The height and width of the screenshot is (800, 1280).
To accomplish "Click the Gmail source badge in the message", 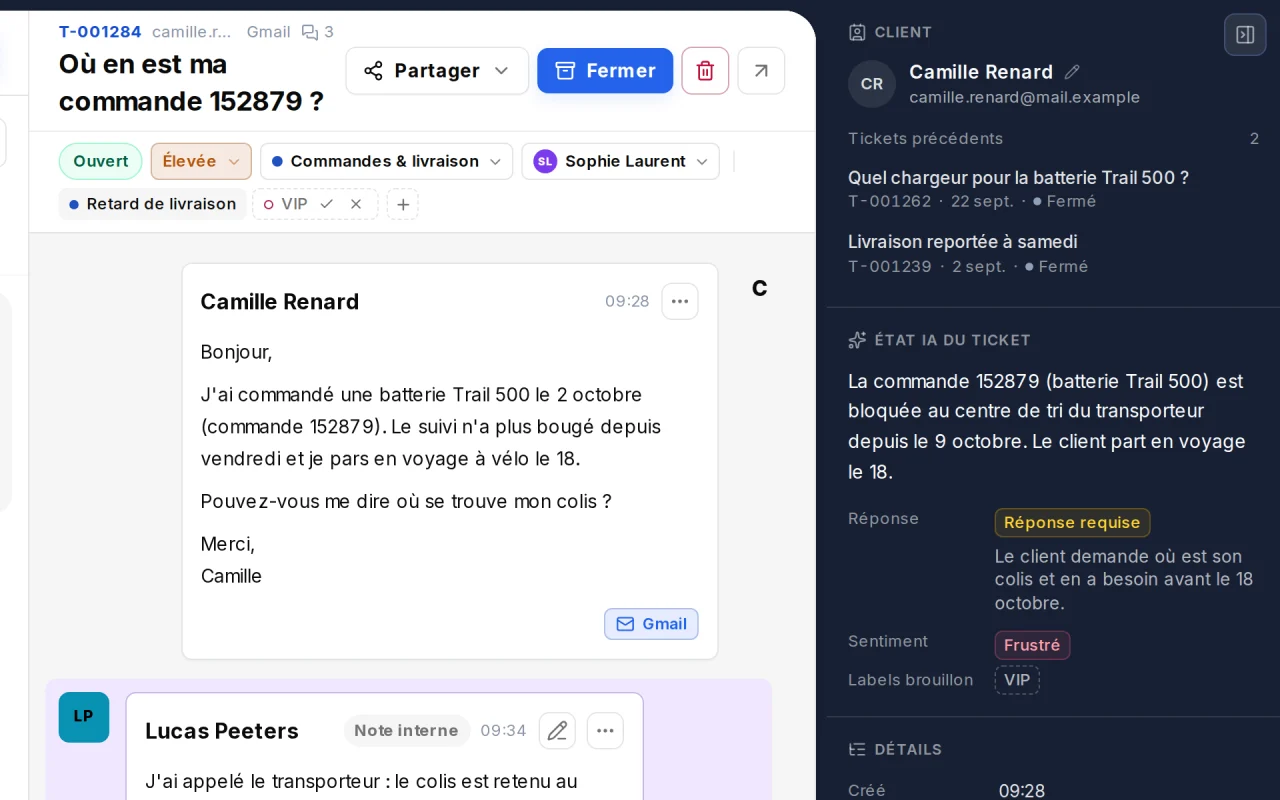I will click(651, 624).
